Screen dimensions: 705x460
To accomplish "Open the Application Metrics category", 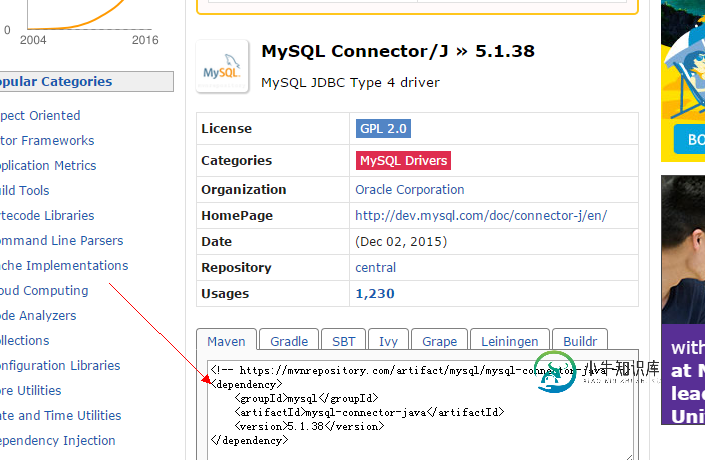I will pos(48,165).
